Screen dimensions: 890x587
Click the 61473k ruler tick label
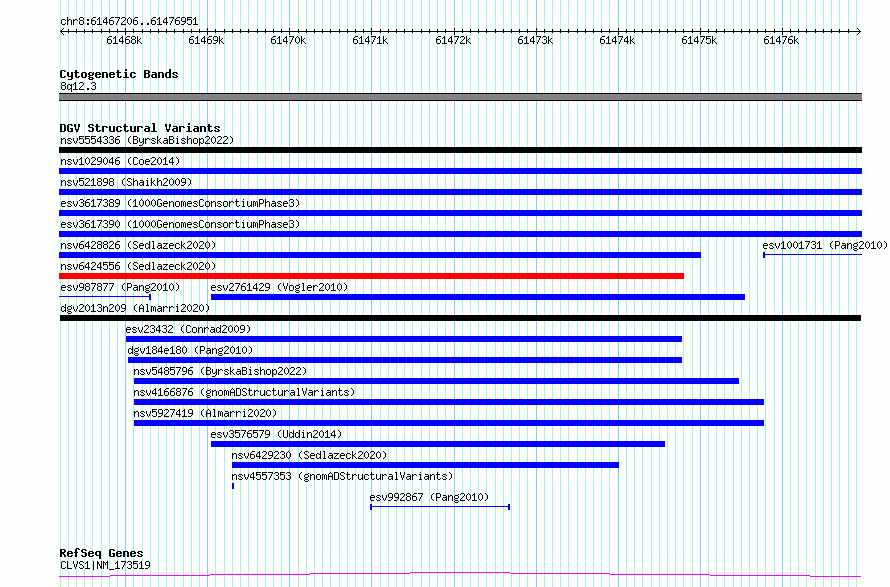click(535, 40)
